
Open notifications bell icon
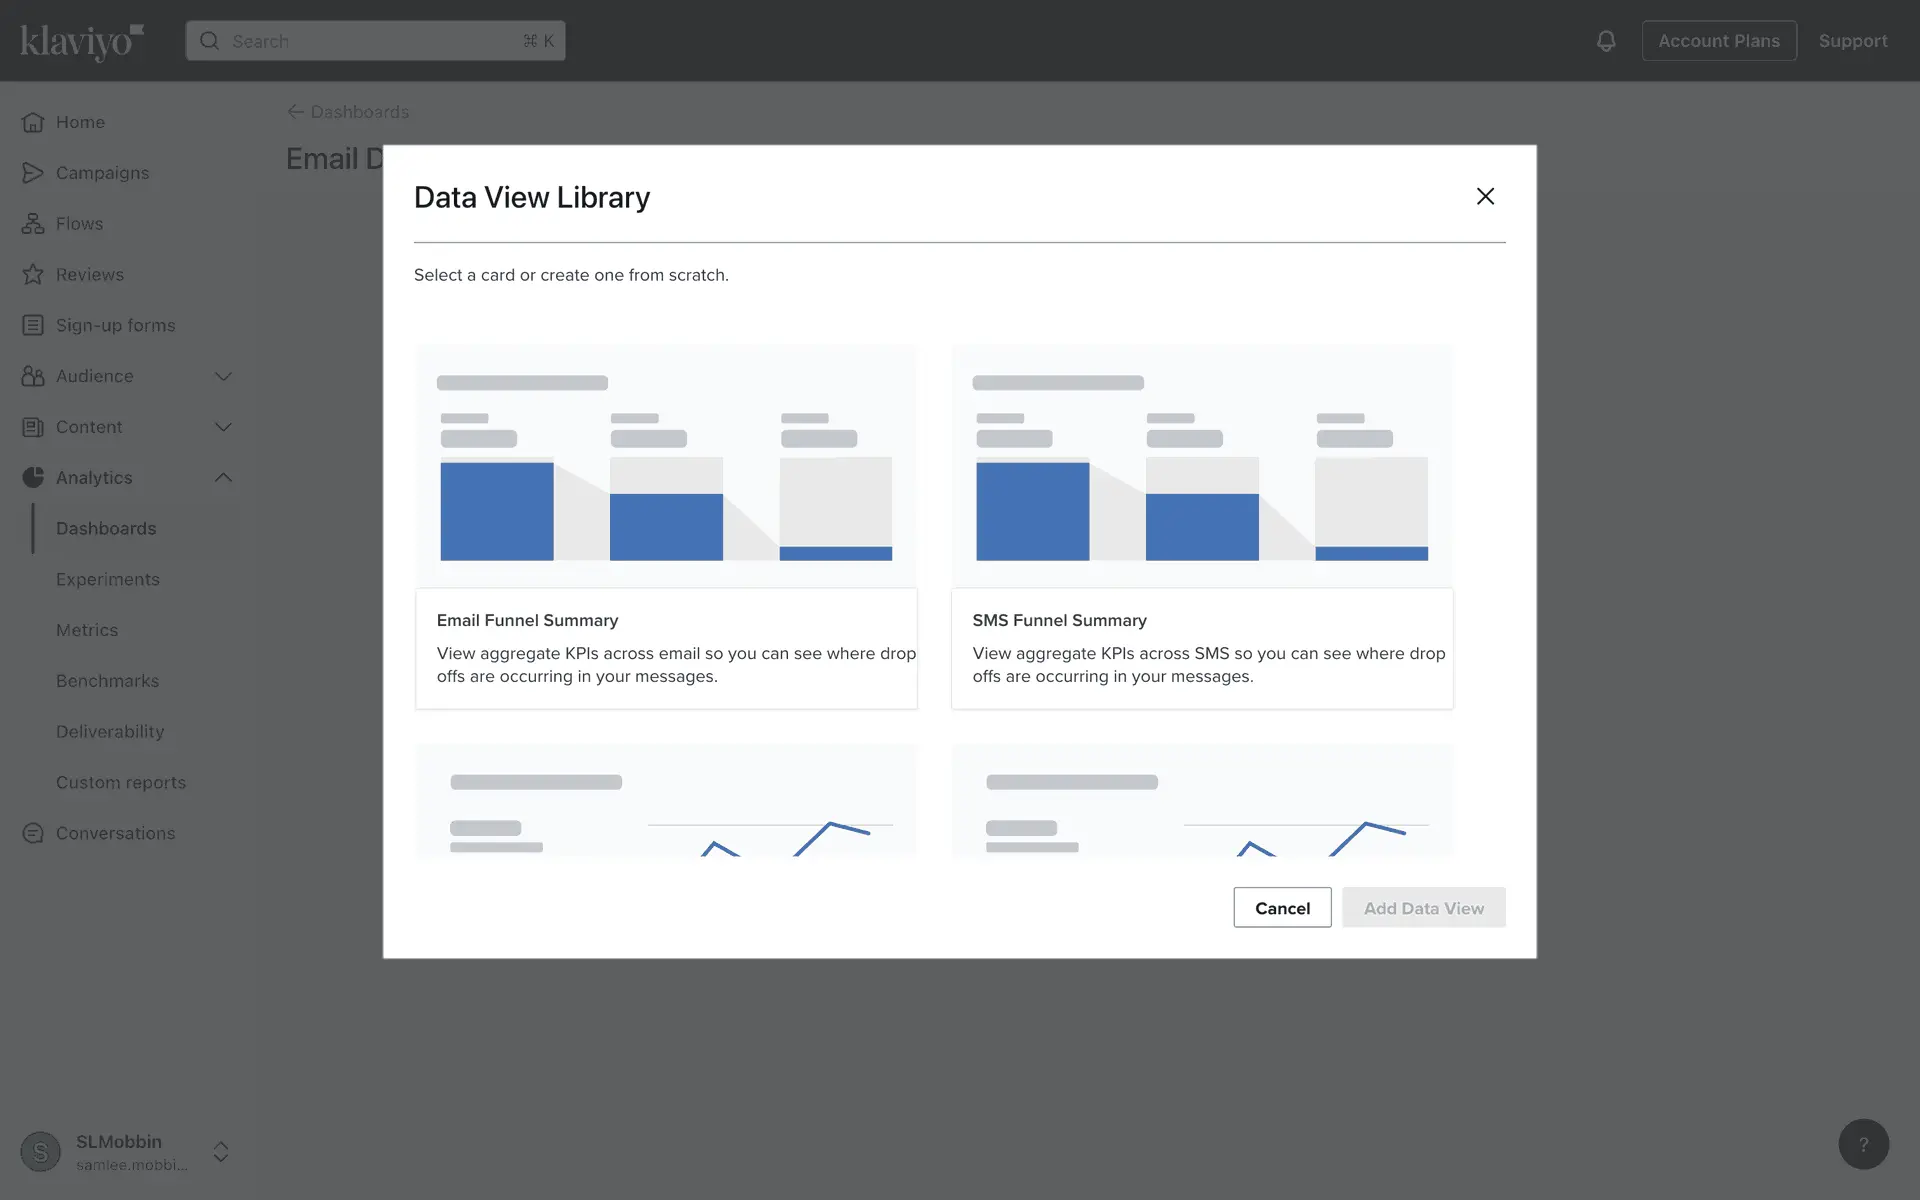[1606, 41]
